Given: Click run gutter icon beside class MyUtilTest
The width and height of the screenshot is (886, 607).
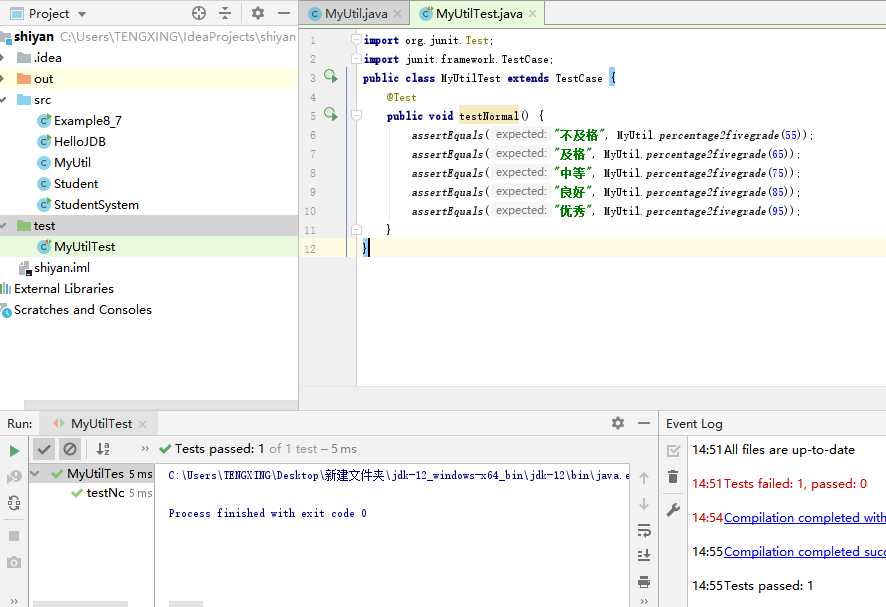Looking at the screenshot, I should click(x=331, y=76).
